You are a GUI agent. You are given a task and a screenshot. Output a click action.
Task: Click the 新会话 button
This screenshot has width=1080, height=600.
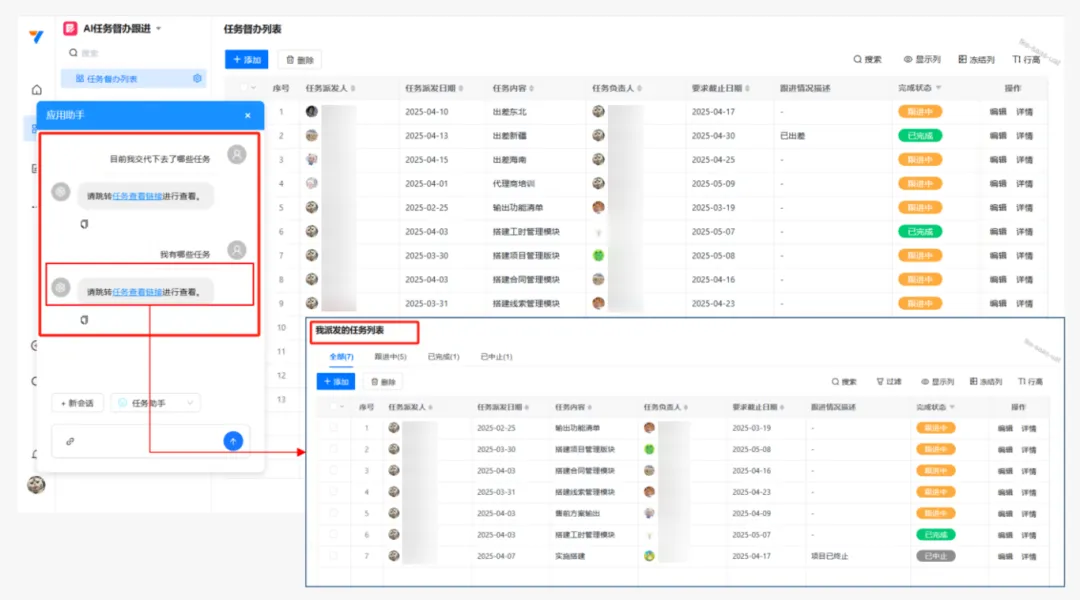pos(77,403)
